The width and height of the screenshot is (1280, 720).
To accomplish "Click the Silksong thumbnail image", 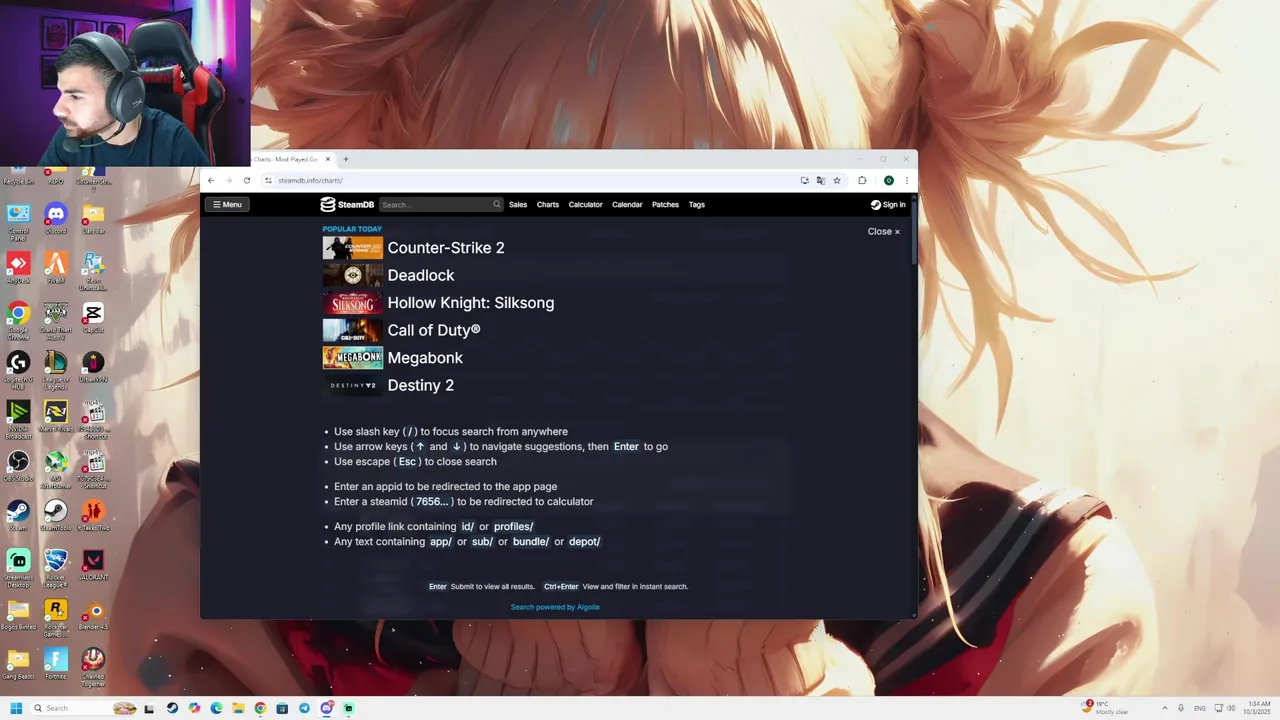I will 352,303.
